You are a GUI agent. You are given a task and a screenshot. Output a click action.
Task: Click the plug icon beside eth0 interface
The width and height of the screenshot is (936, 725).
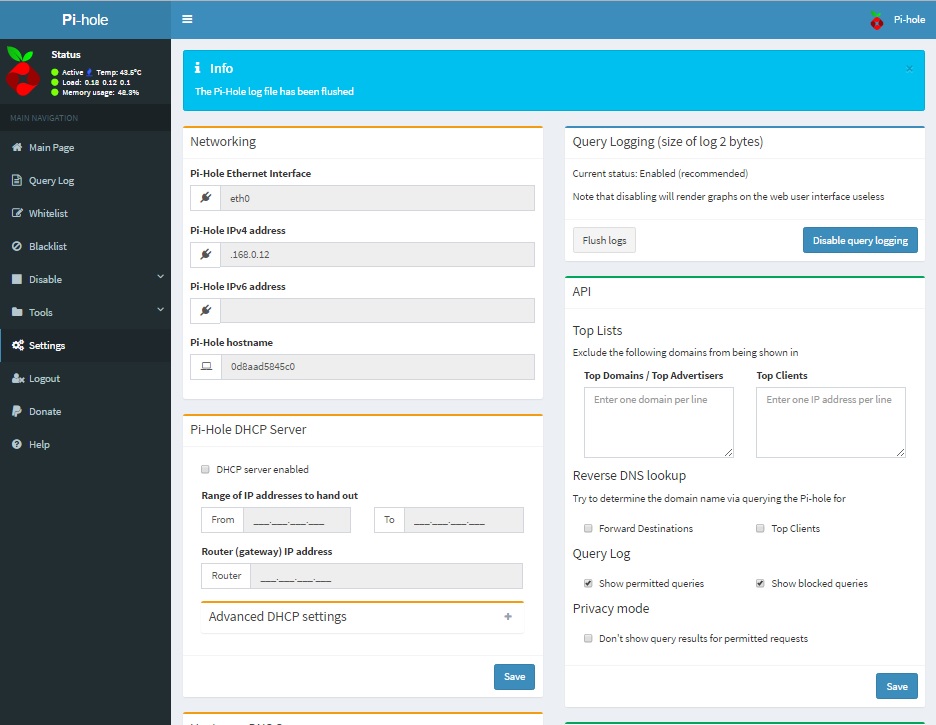point(206,198)
